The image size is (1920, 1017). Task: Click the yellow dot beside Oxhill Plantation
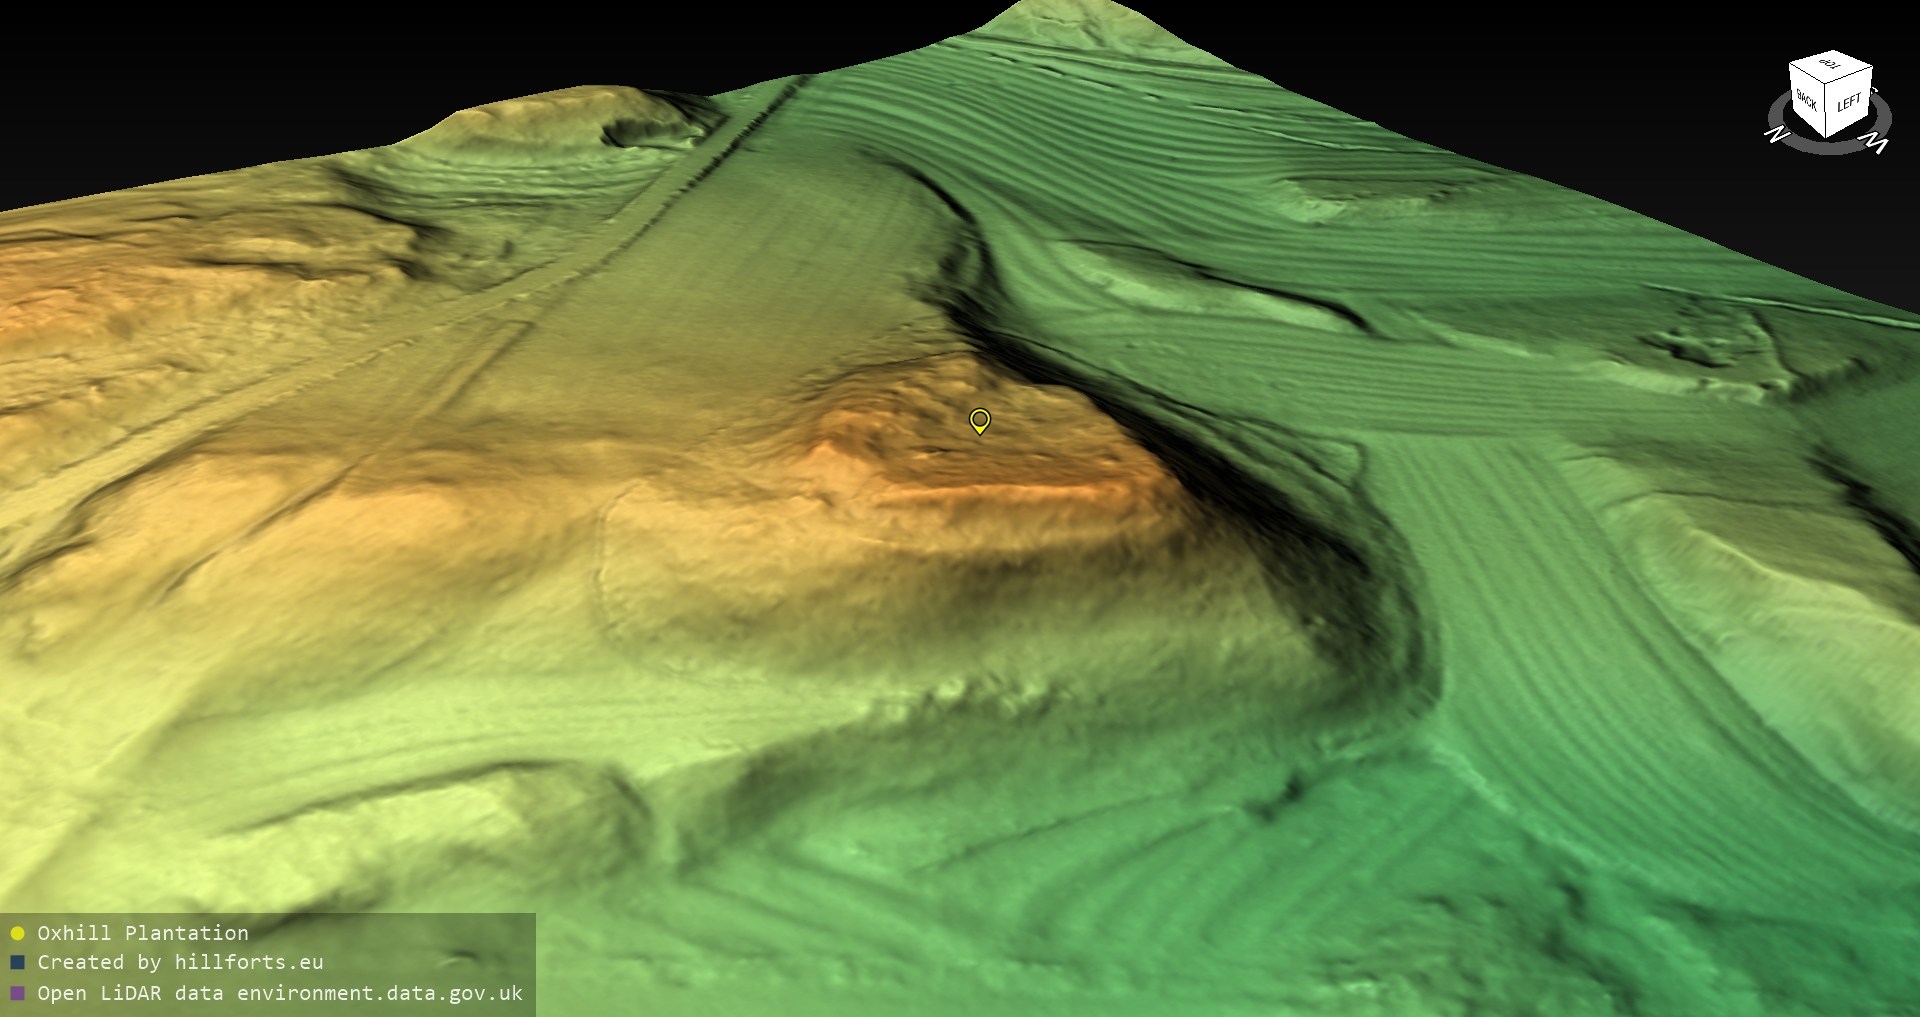17,934
